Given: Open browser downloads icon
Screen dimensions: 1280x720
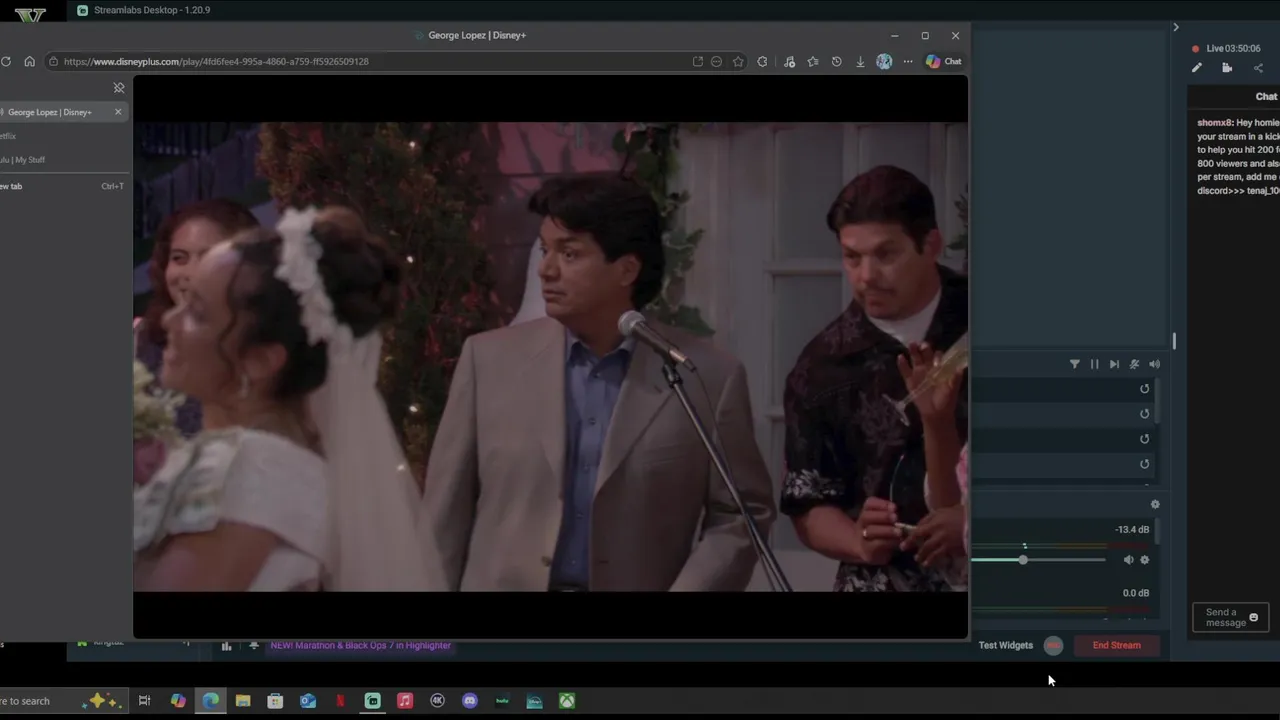Looking at the screenshot, I should (860, 61).
